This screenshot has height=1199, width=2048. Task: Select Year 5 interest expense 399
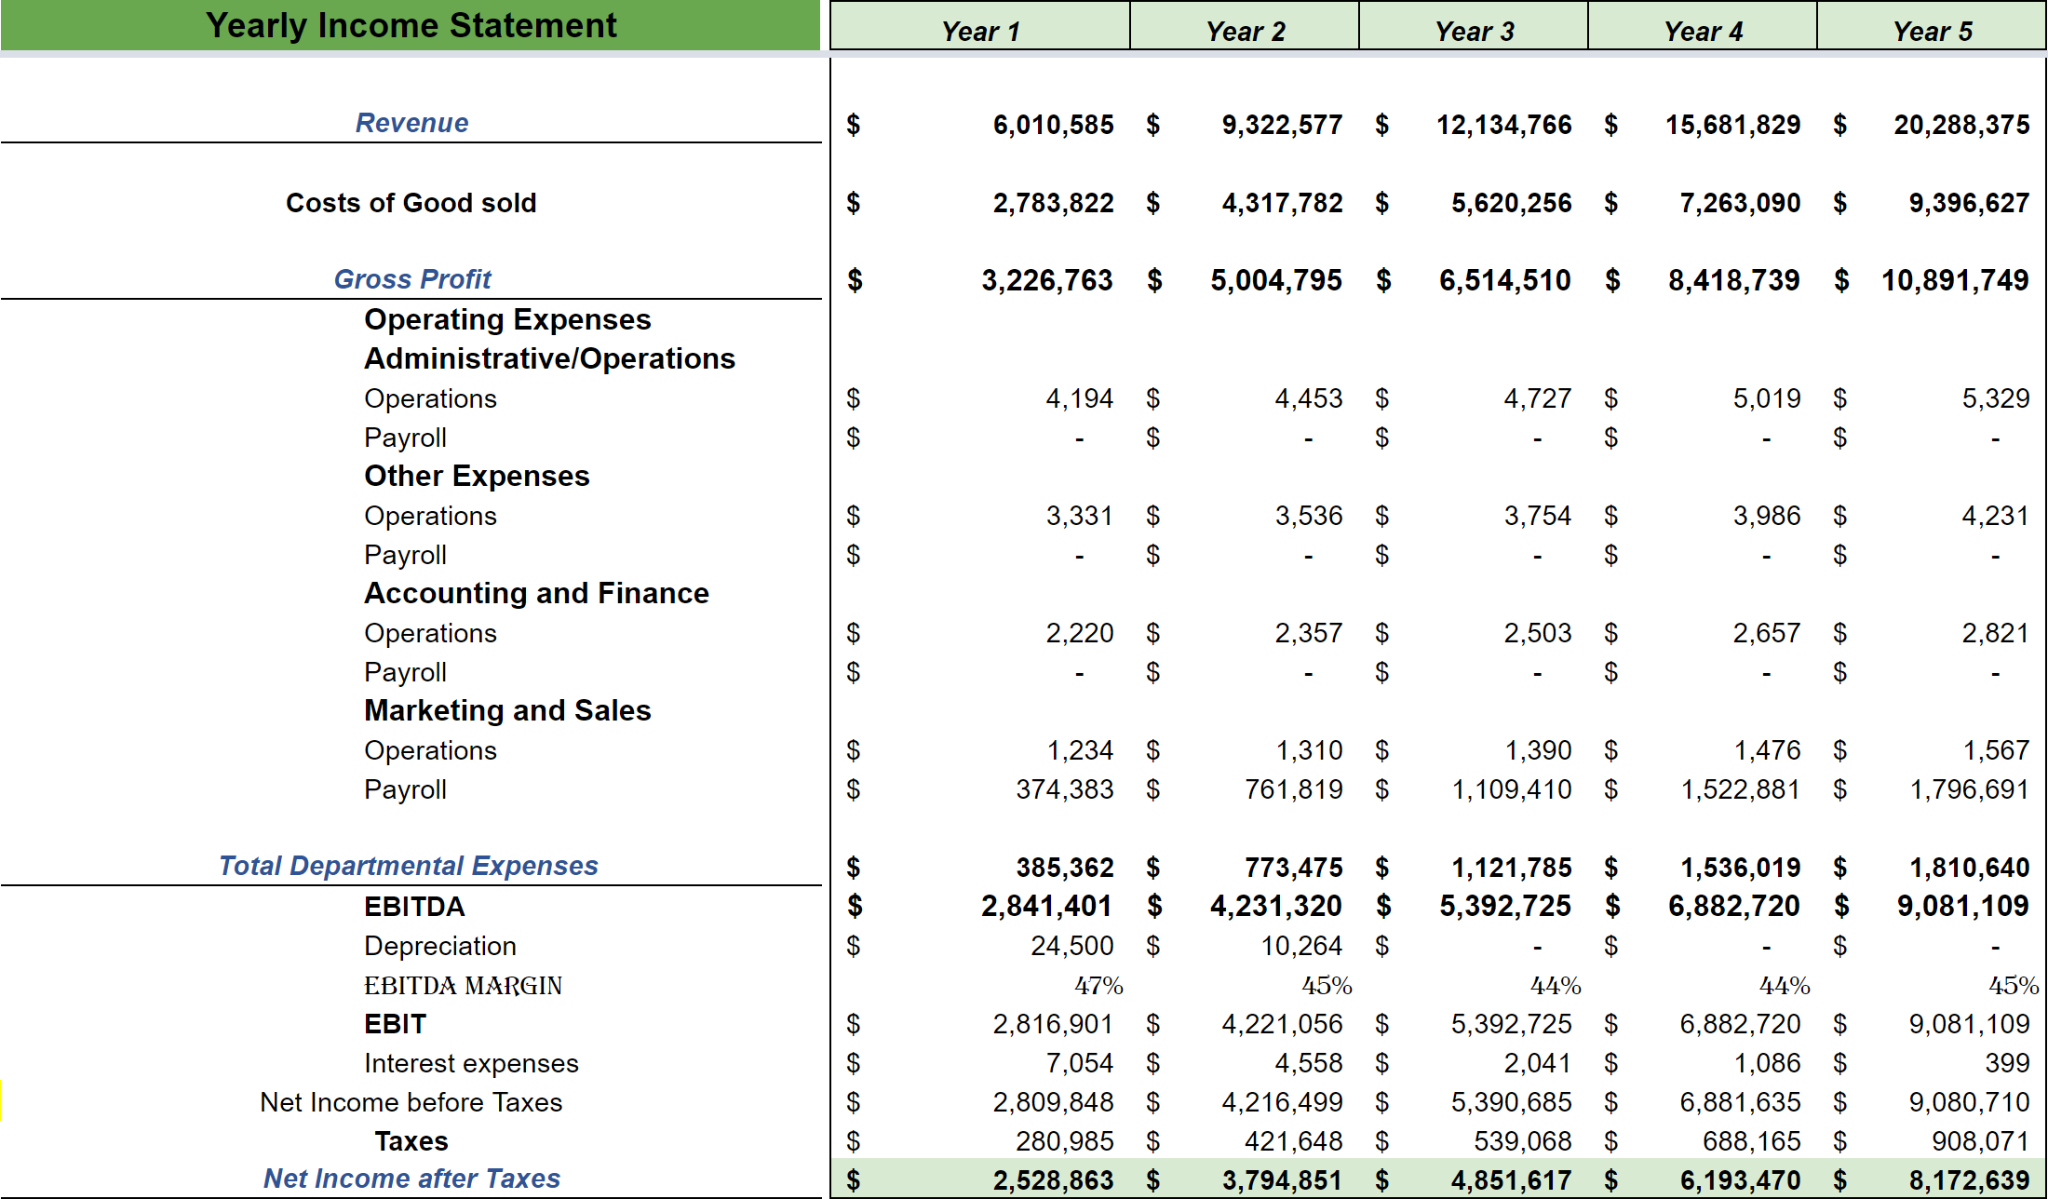click(x=2007, y=1063)
